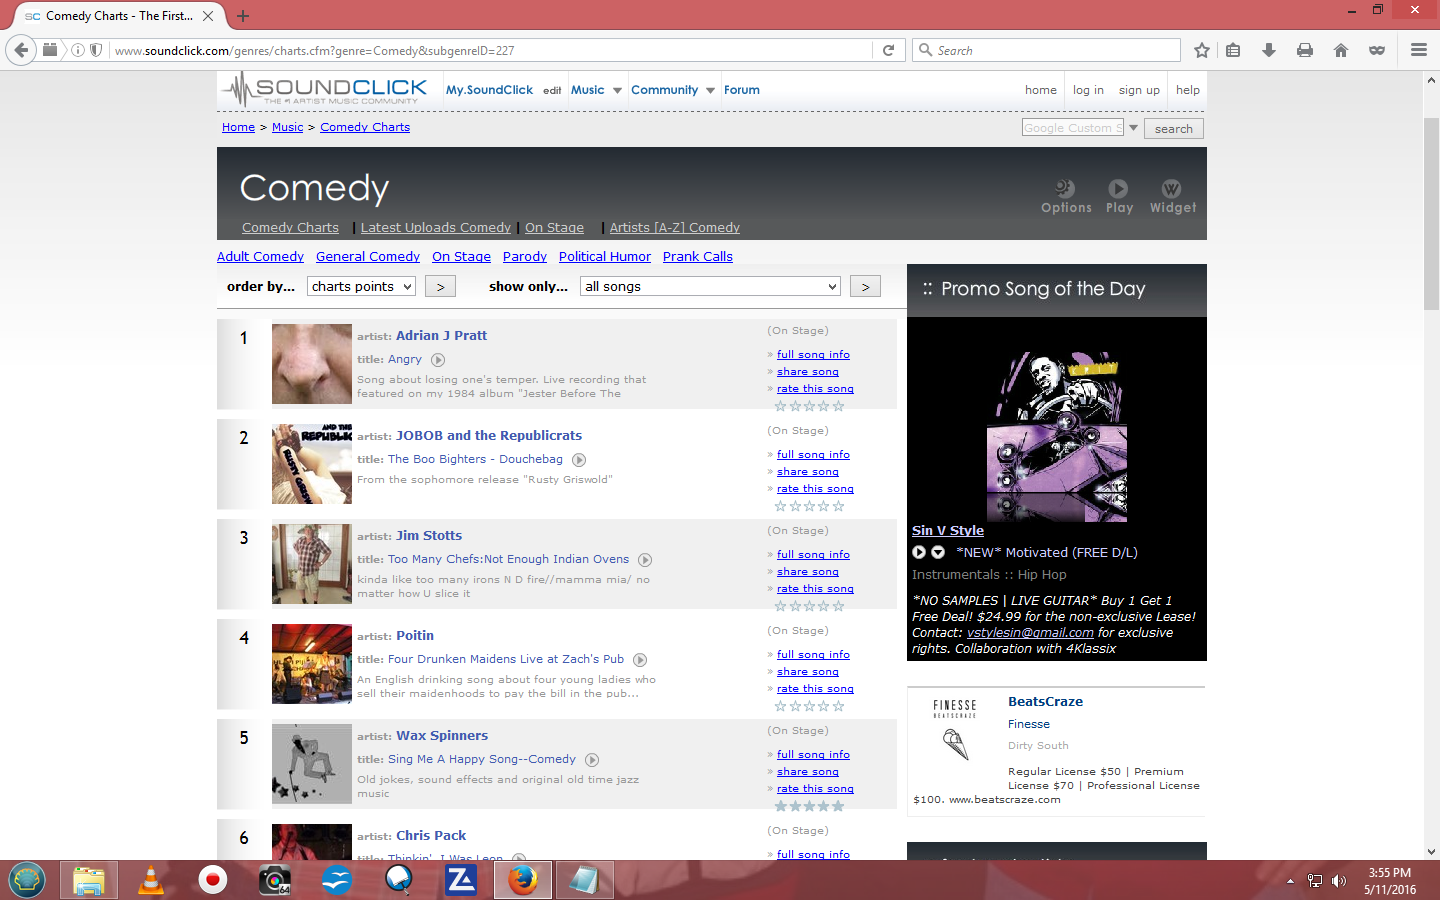Click the download arrow next to Motivated

(938, 552)
